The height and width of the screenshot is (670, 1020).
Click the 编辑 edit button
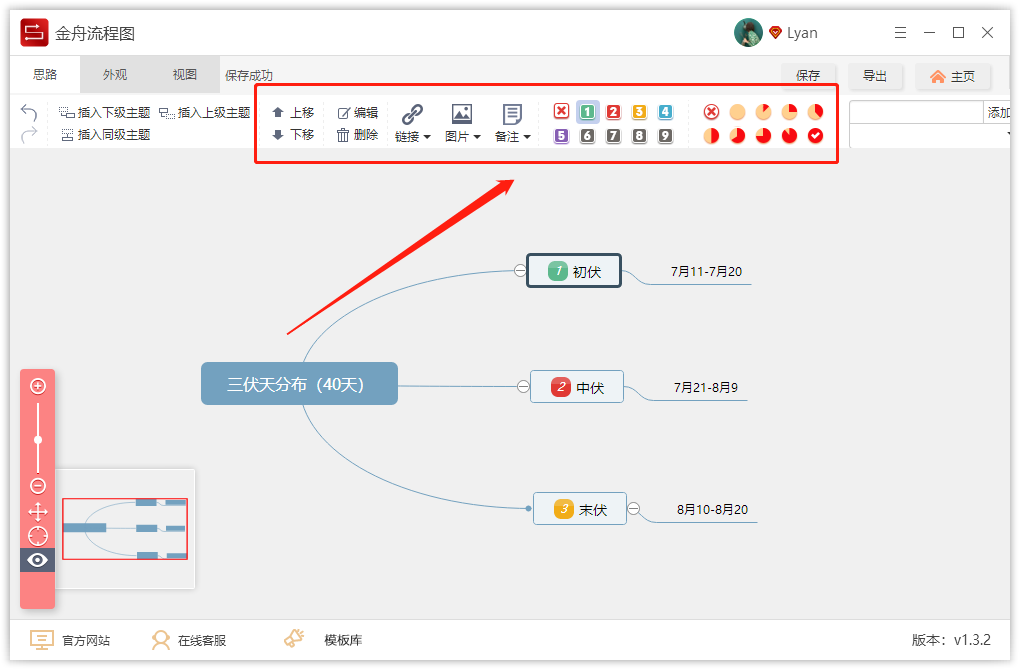point(358,113)
